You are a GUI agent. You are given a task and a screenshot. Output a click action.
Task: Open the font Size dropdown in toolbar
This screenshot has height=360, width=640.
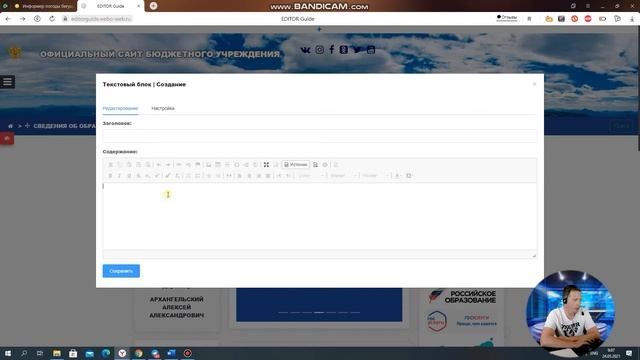[x=375, y=176]
